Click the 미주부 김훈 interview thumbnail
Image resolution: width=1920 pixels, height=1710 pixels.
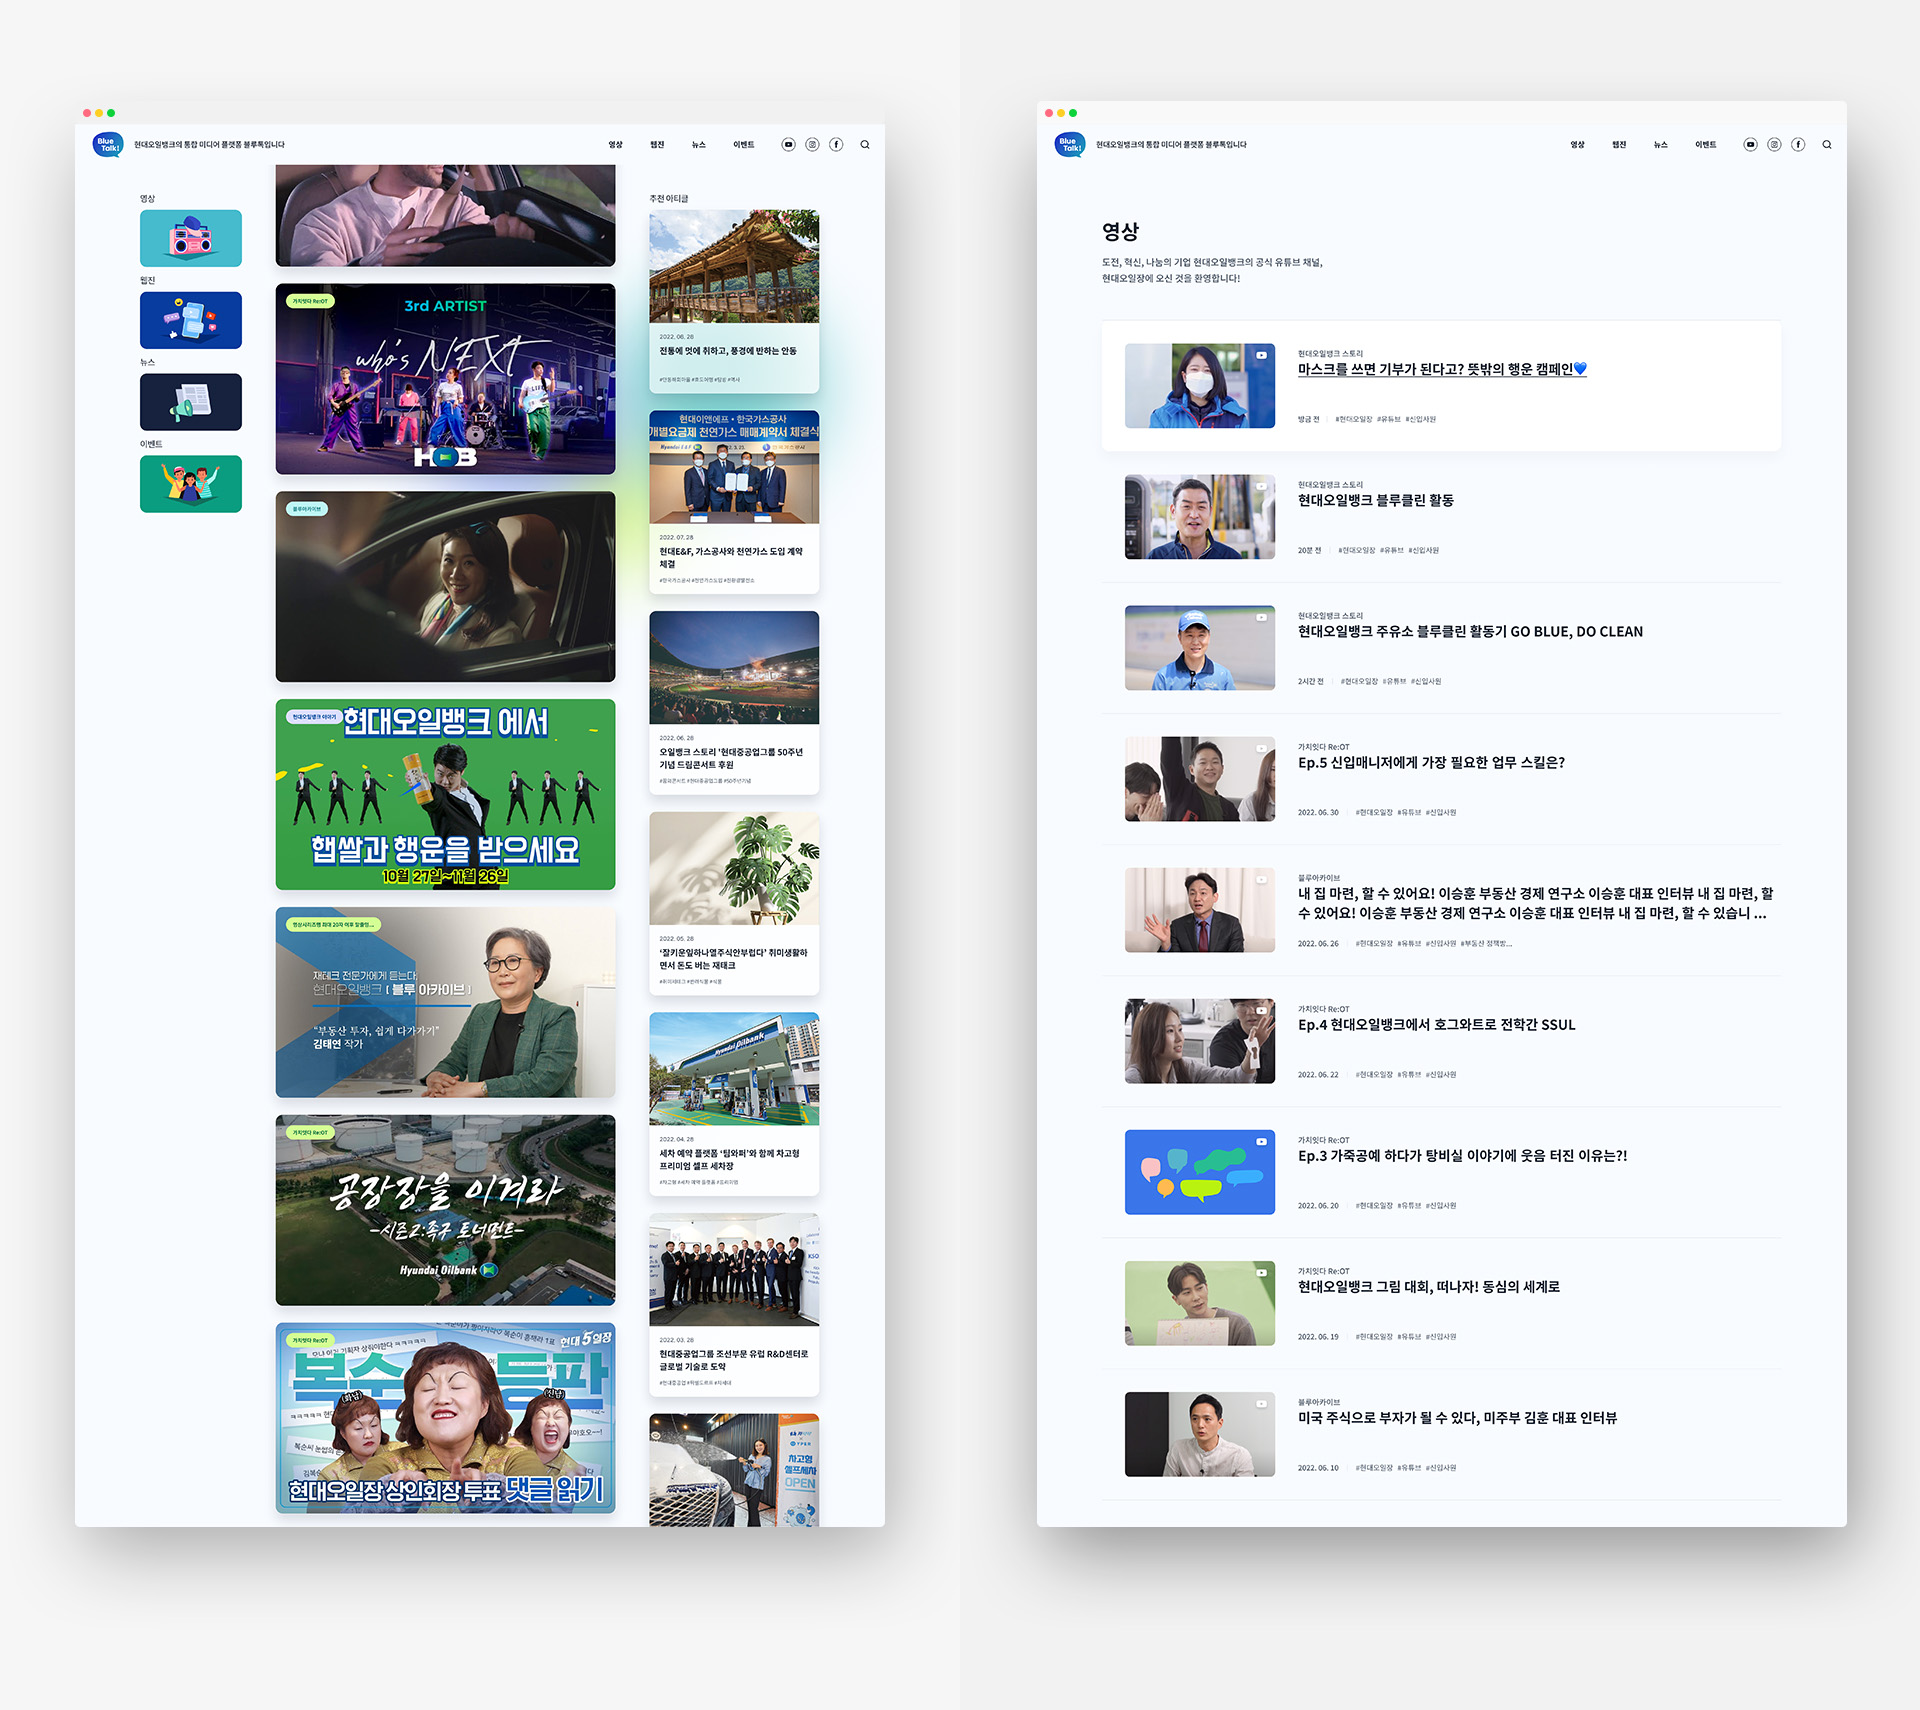click(x=1200, y=1434)
